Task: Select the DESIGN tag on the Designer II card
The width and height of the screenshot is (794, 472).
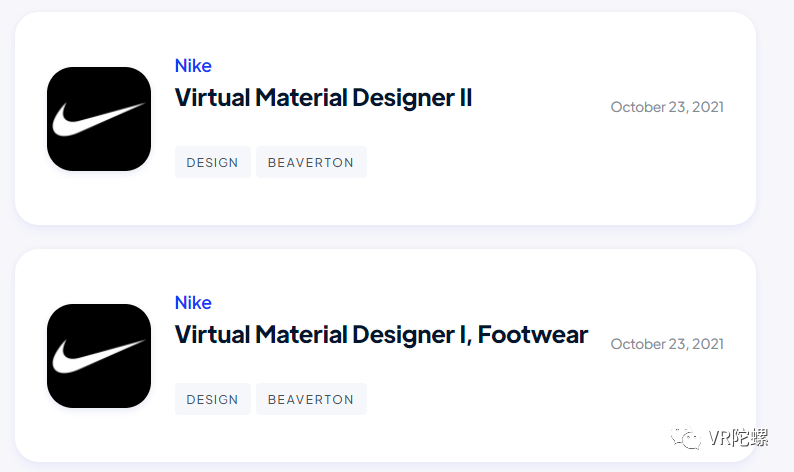Action: [213, 162]
